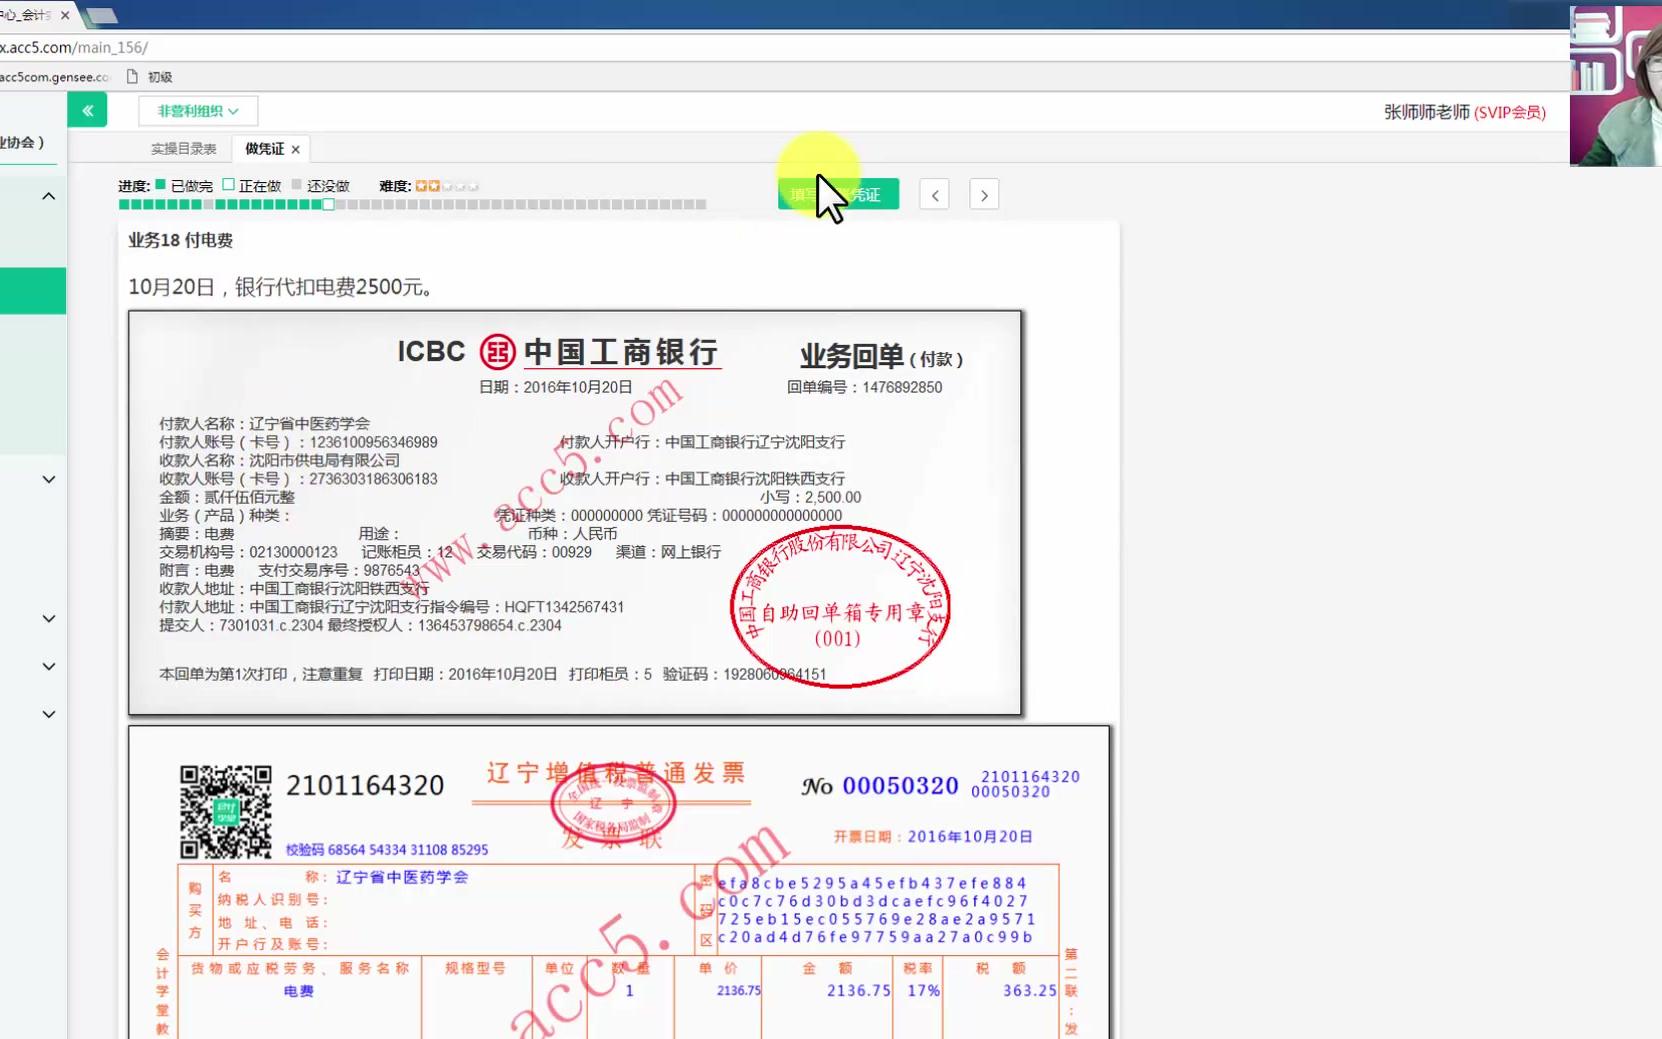Viewport: 1662px width, 1039px height.
Task: Check the 正在做 status checkbox
Action: coord(227,184)
